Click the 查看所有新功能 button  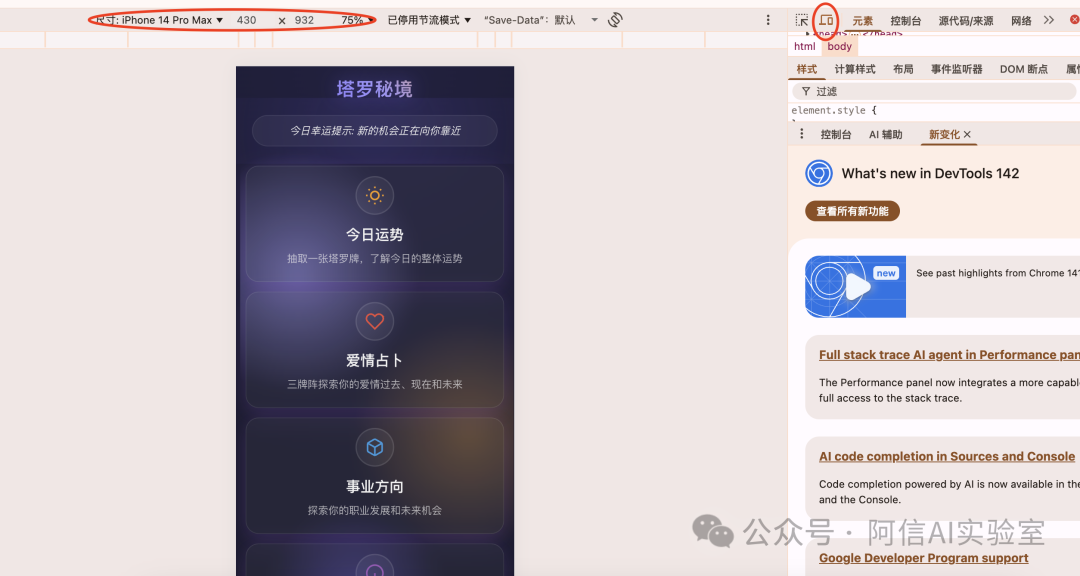852,211
